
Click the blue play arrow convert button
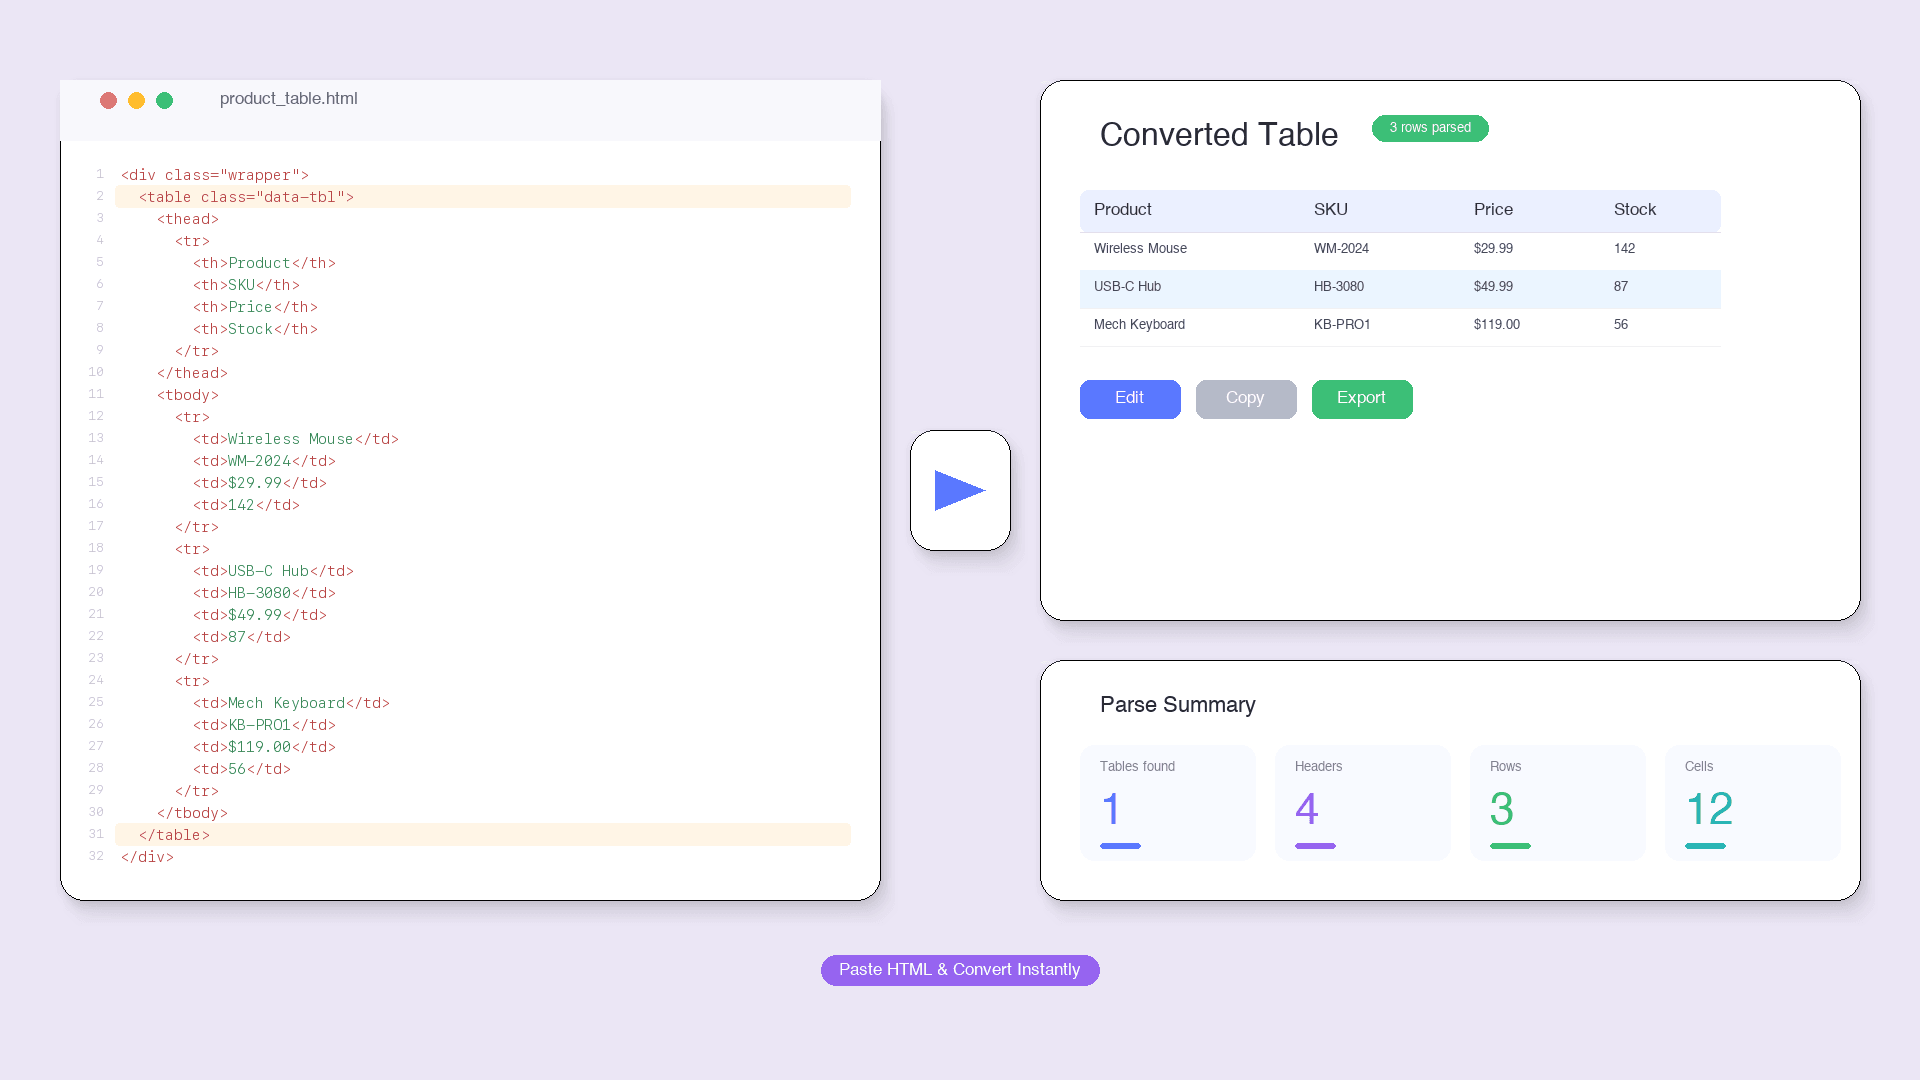[x=960, y=490]
